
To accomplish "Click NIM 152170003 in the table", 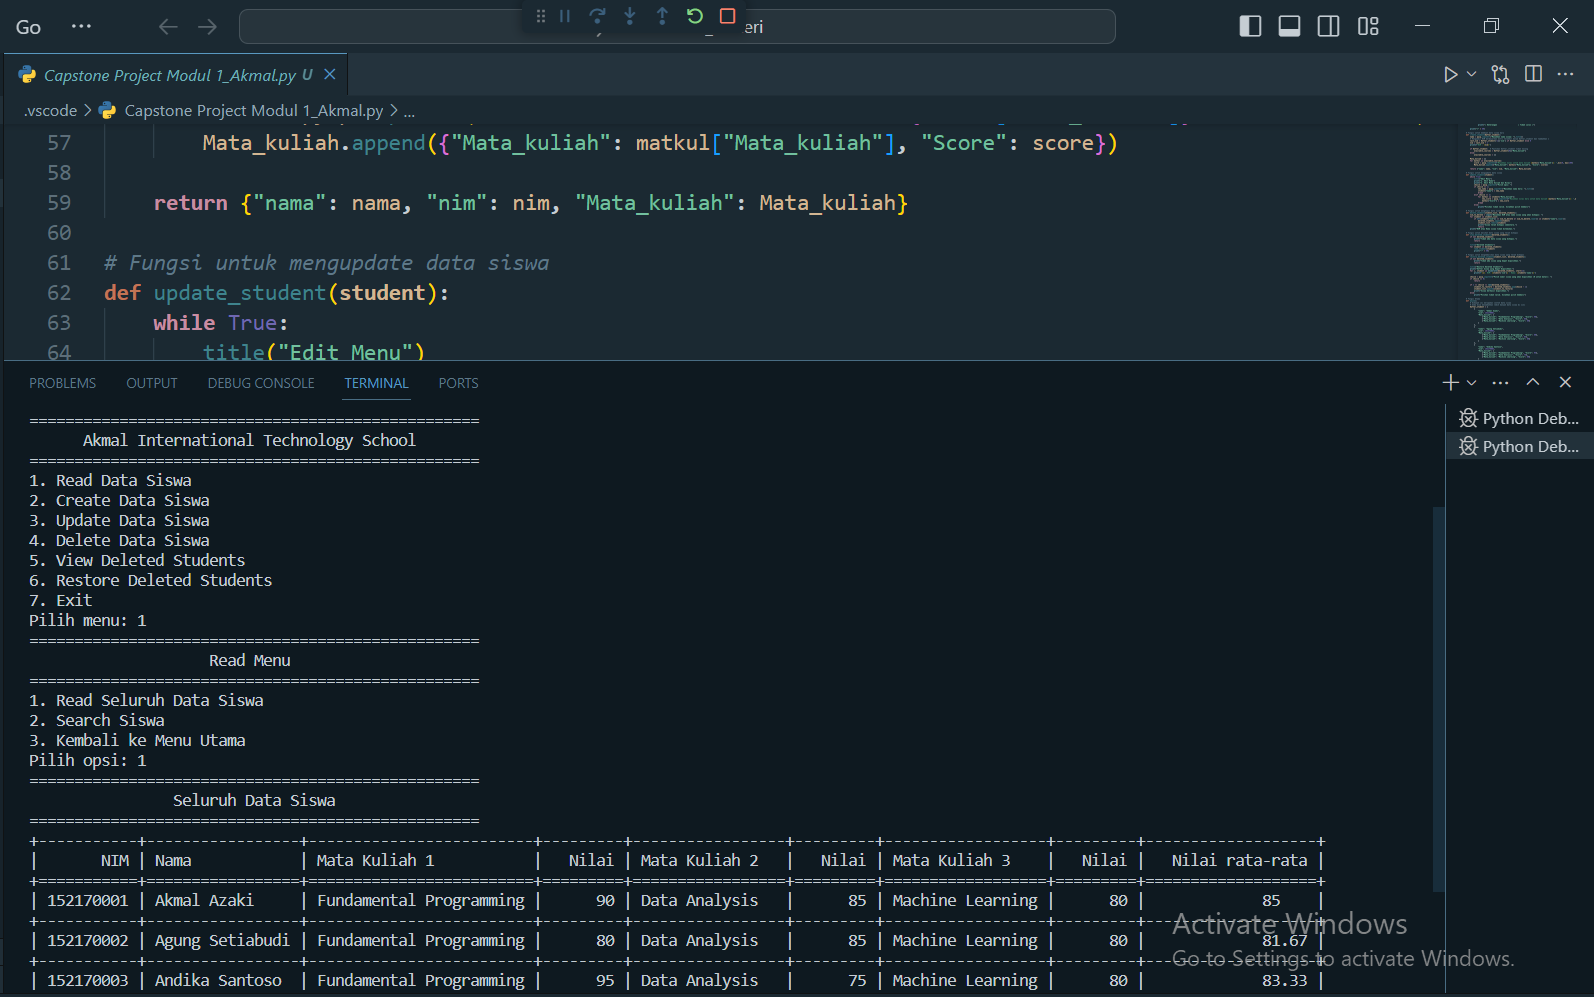I will (88, 980).
